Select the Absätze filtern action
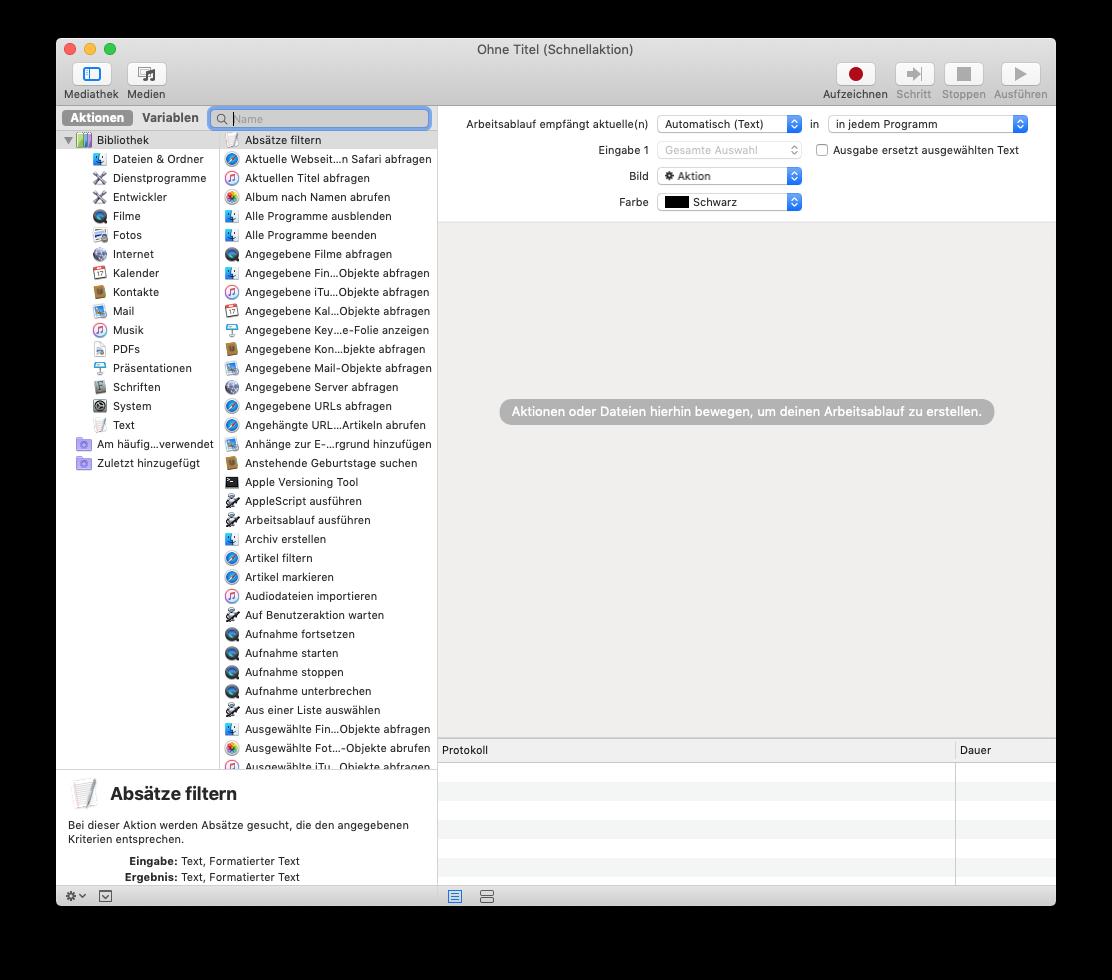Viewport: 1112px width, 980px height. [x=328, y=140]
